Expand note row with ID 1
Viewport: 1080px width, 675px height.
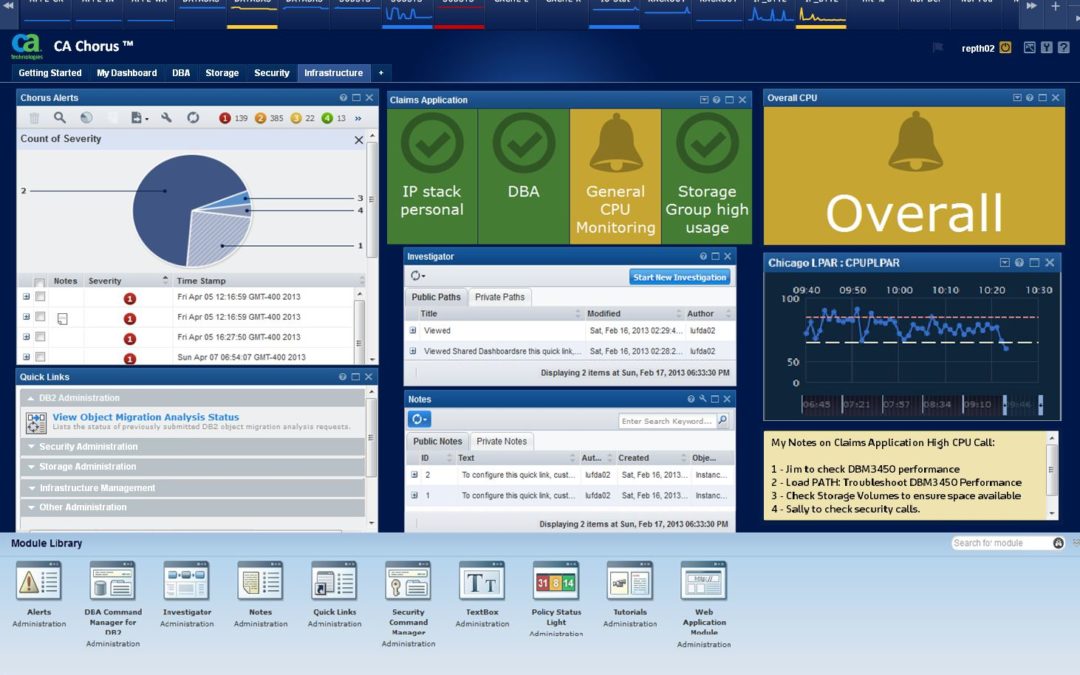point(414,495)
